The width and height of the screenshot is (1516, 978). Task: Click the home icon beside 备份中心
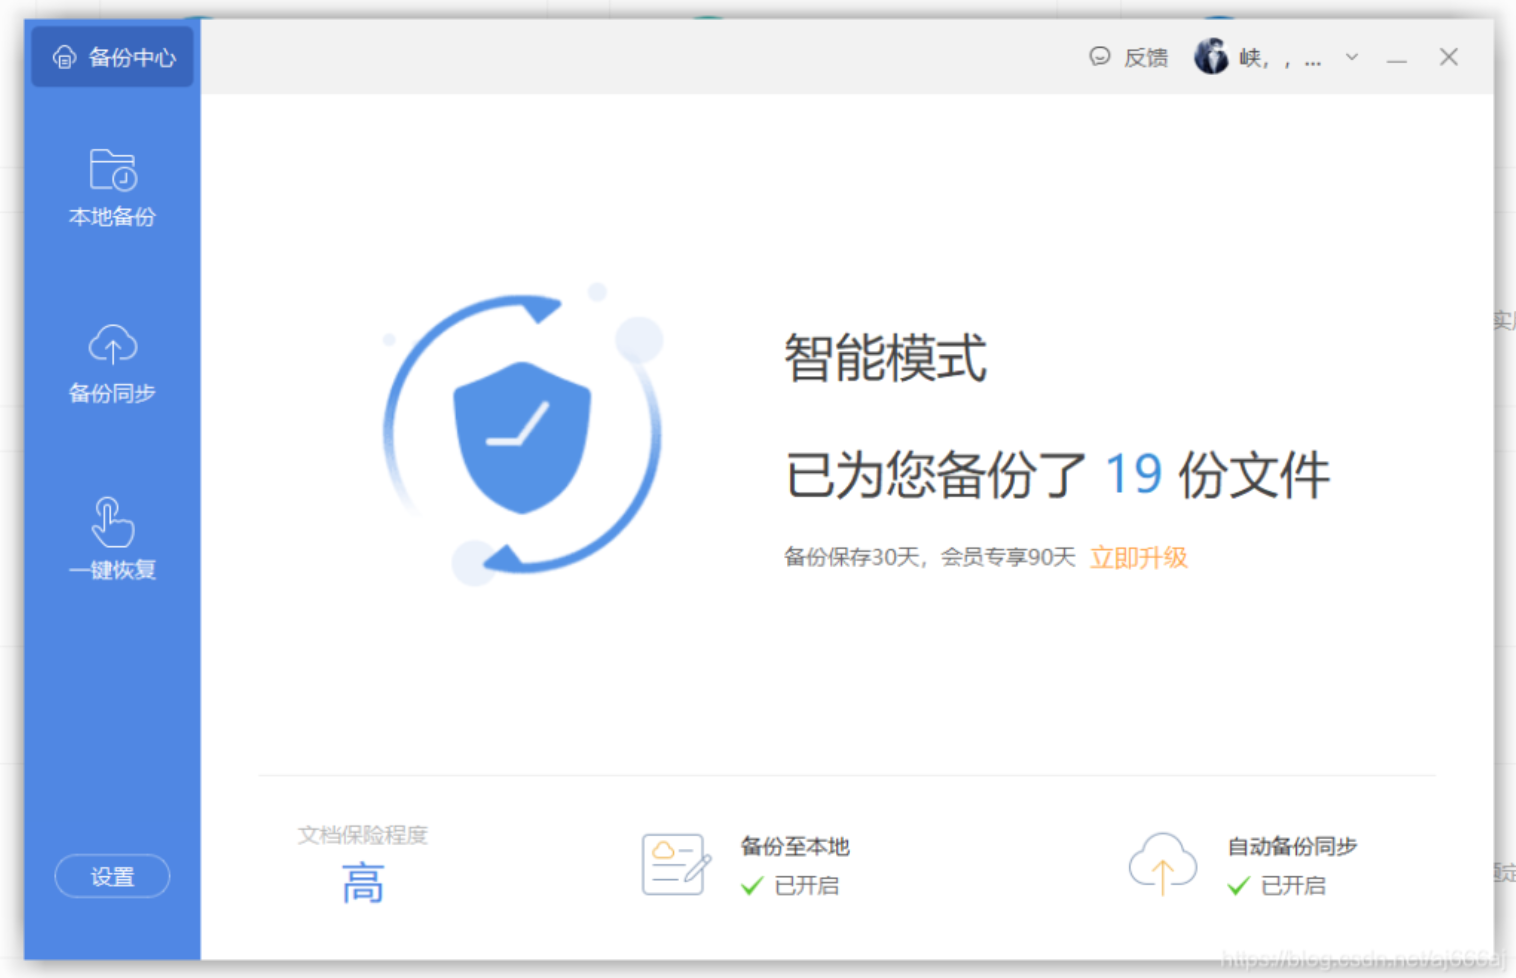click(65, 58)
